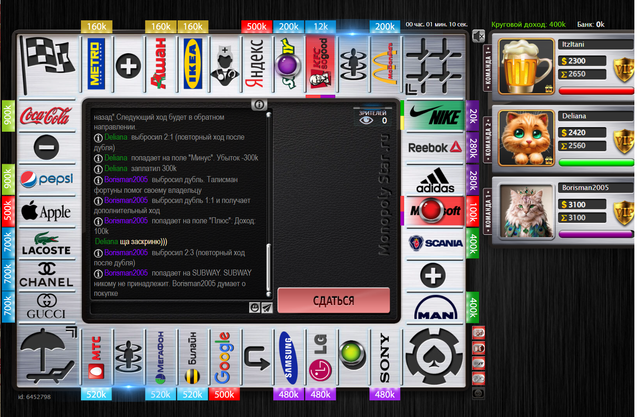640x417 pixels.
Task: Open Borisman2005 cat avatar
Action: (x=526, y=210)
